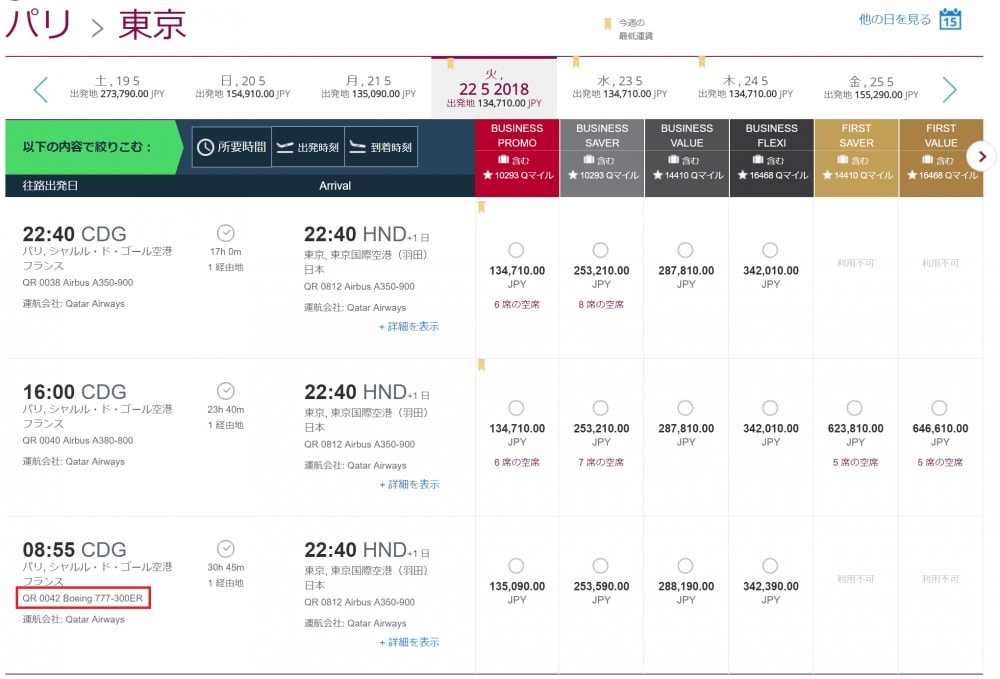1000x679 pixels.
Task: Switch to Wednesday 23 5 date tab
Action: (620, 87)
